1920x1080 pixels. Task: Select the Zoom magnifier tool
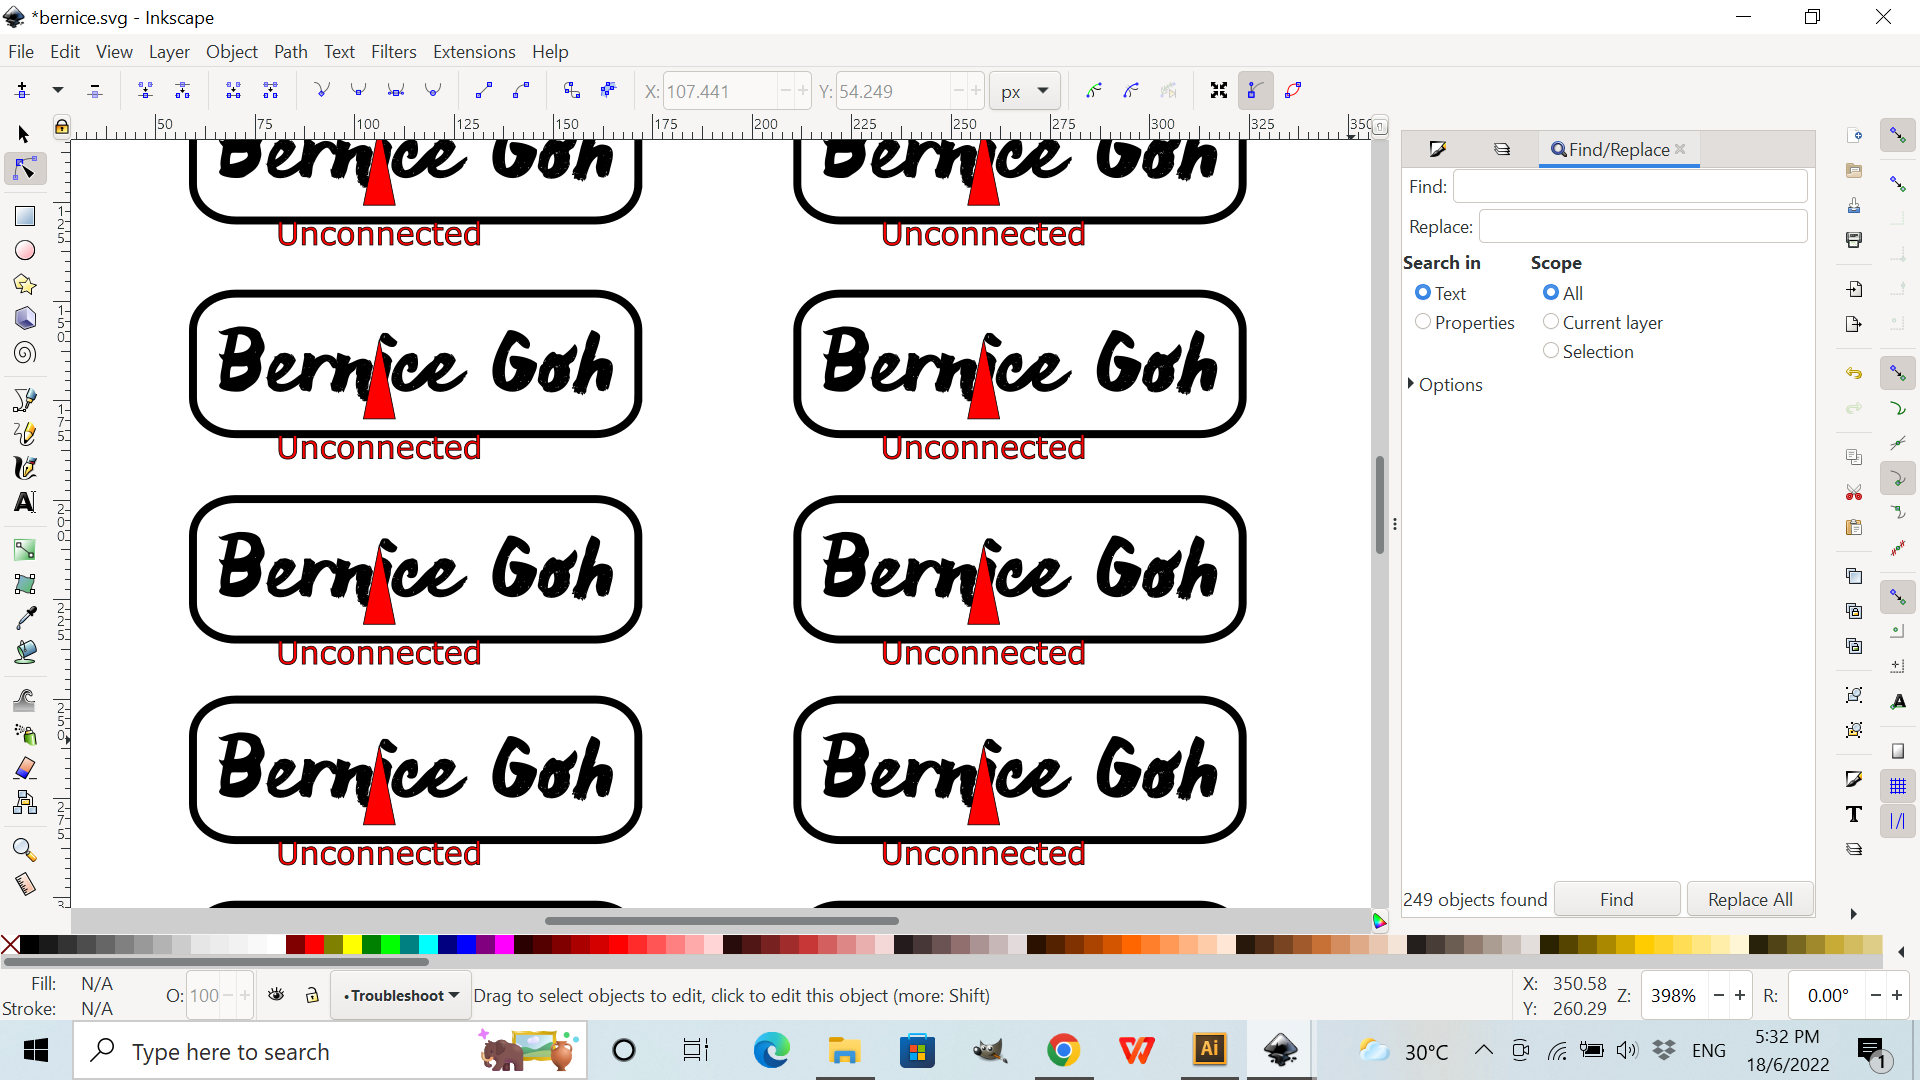[x=25, y=850]
